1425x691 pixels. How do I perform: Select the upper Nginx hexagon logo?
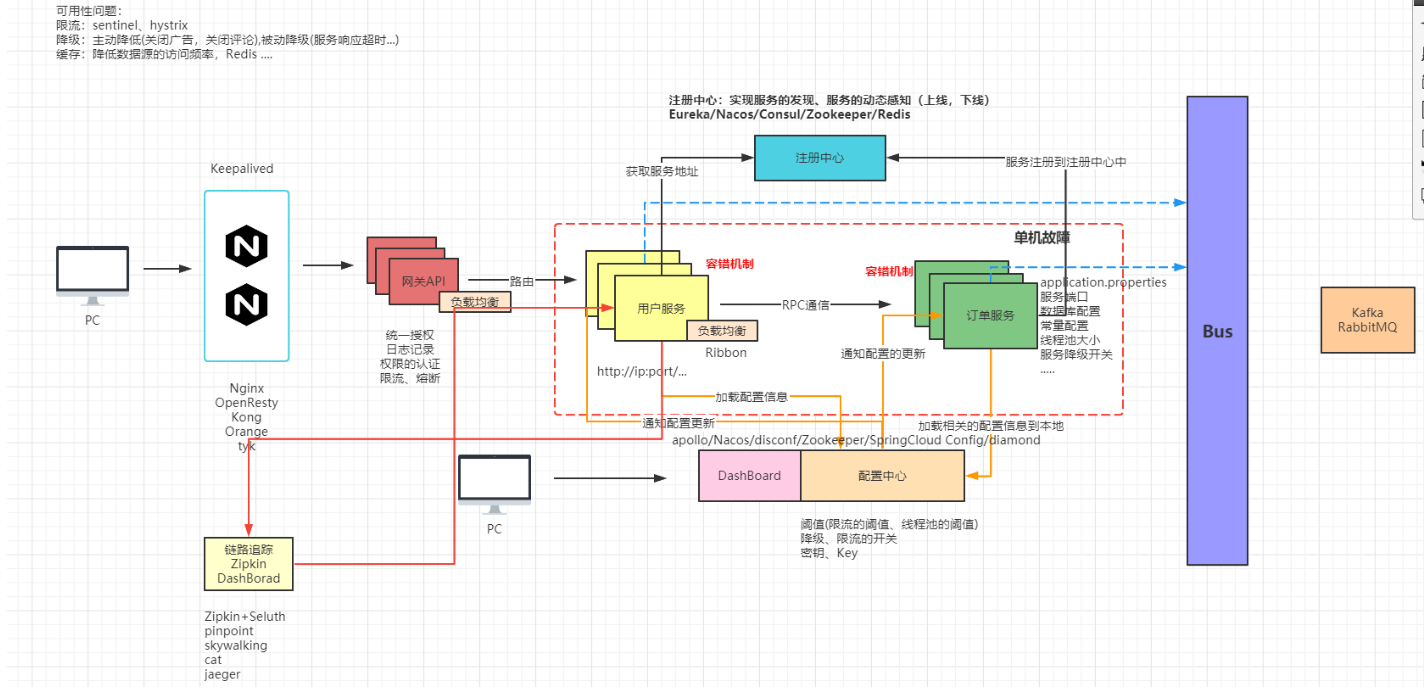pyautogui.click(x=246, y=246)
